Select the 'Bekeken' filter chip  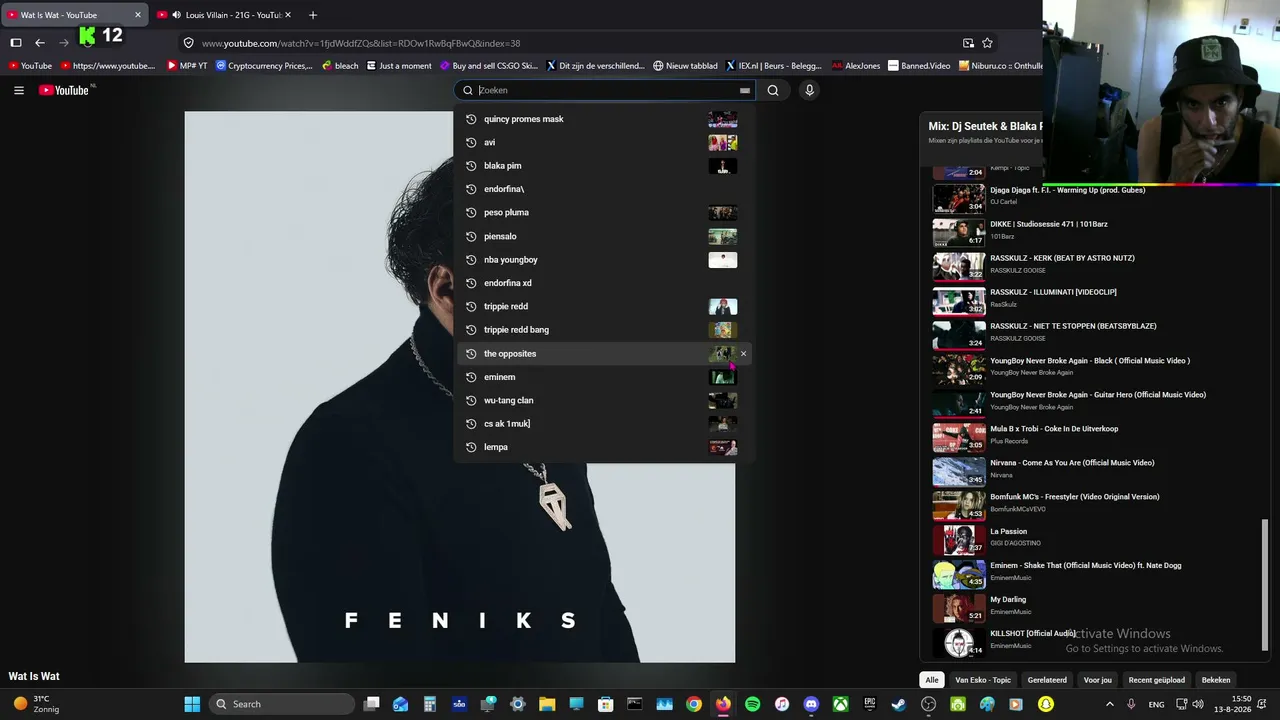tap(1216, 680)
